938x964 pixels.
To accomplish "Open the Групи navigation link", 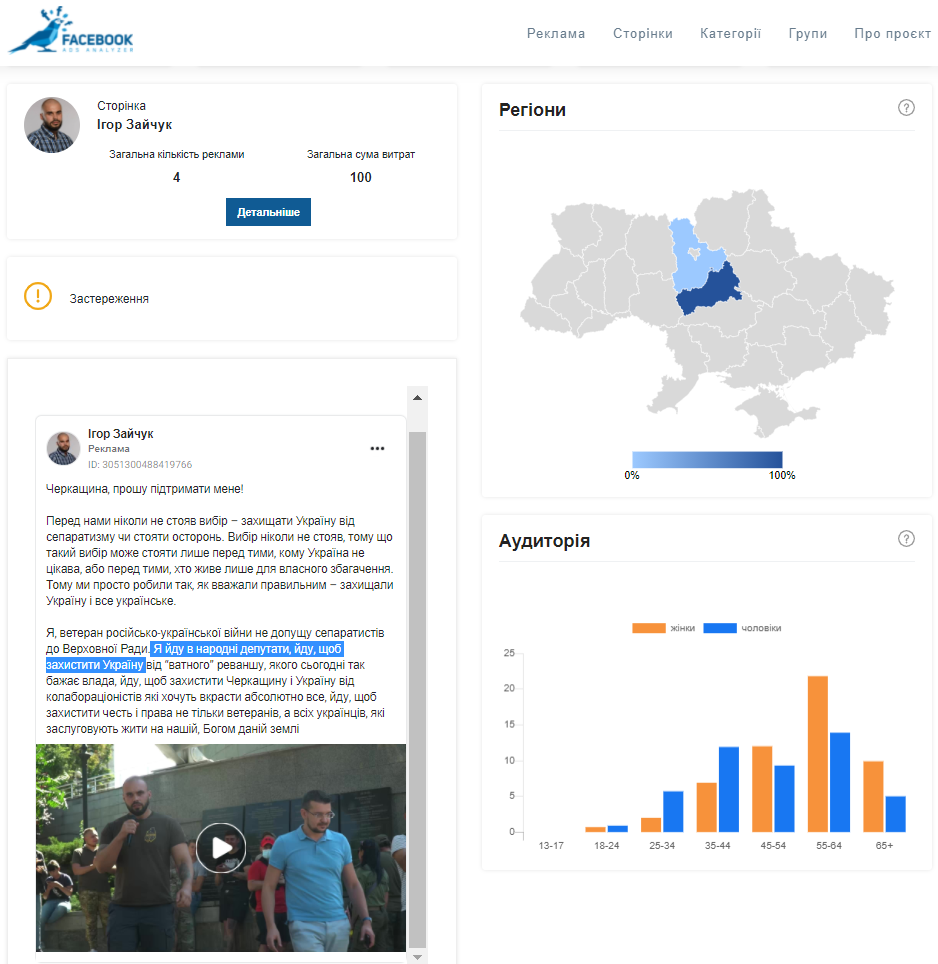I will pyautogui.click(x=807, y=33).
